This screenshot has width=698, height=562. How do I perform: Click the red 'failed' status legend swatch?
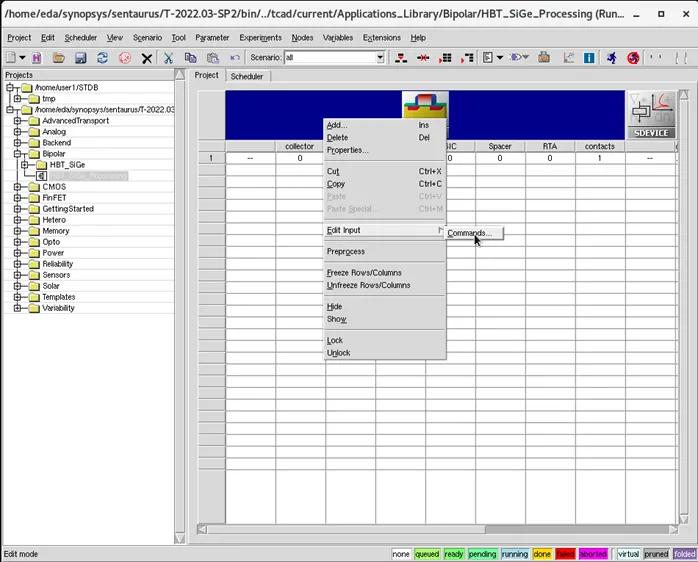pos(565,554)
